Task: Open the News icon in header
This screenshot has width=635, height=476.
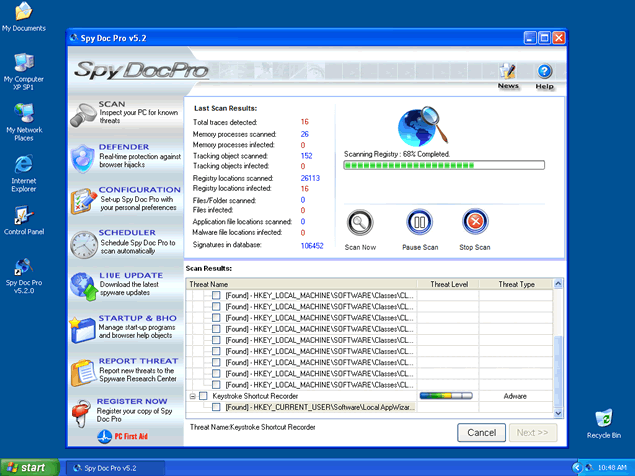Action: coord(508,75)
